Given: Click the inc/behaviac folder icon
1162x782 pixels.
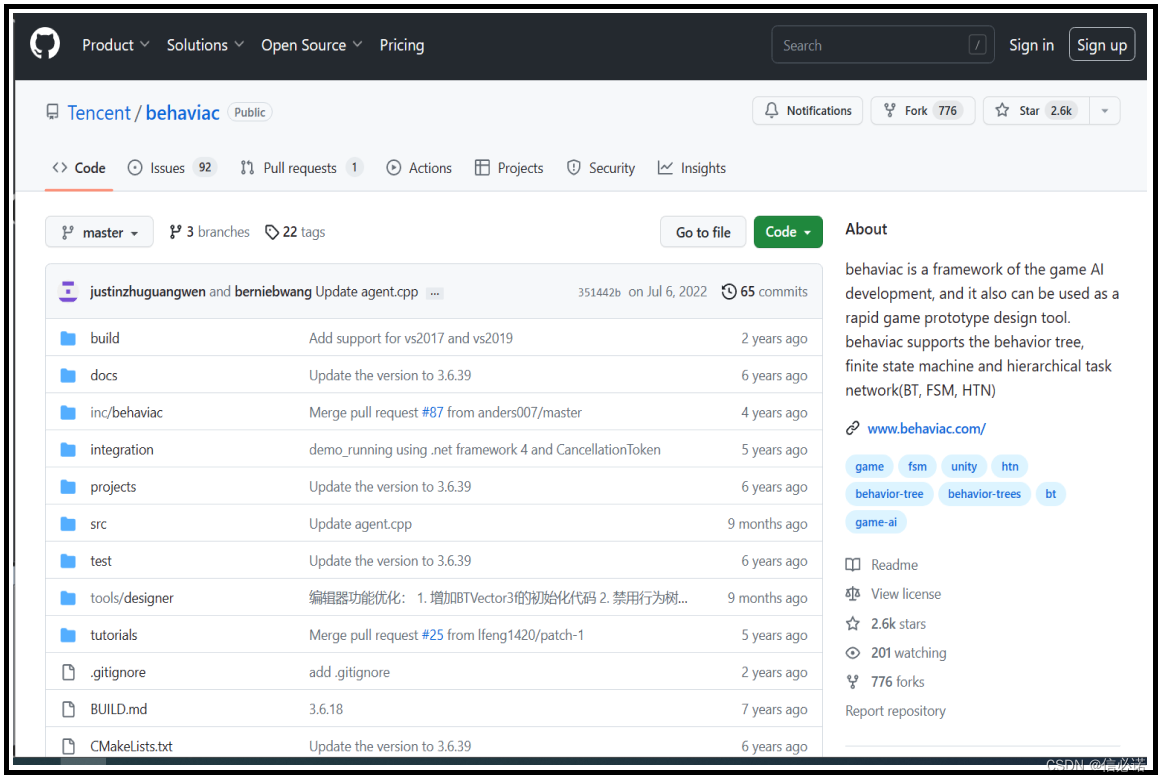Looking at the screenshot, I should tap(68, 412).
